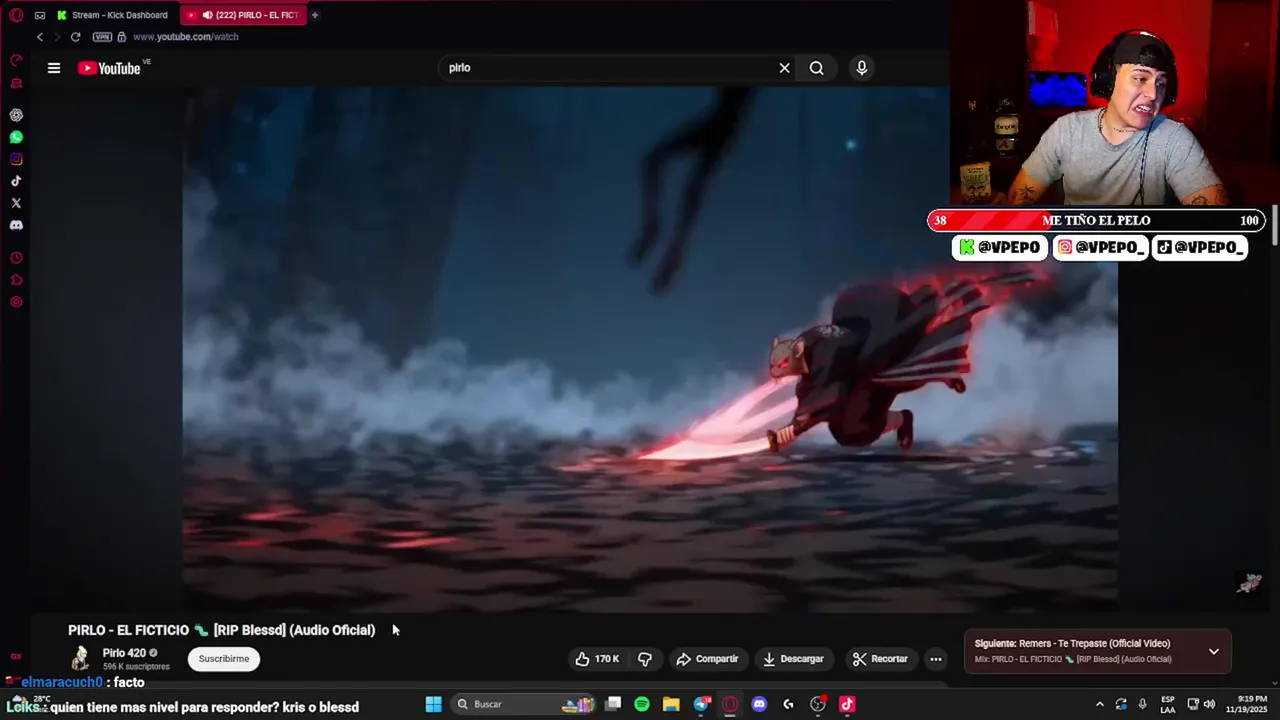Screen dimensions: 1280x720
Task: Open Task View on taskbar
Action: 613,704
